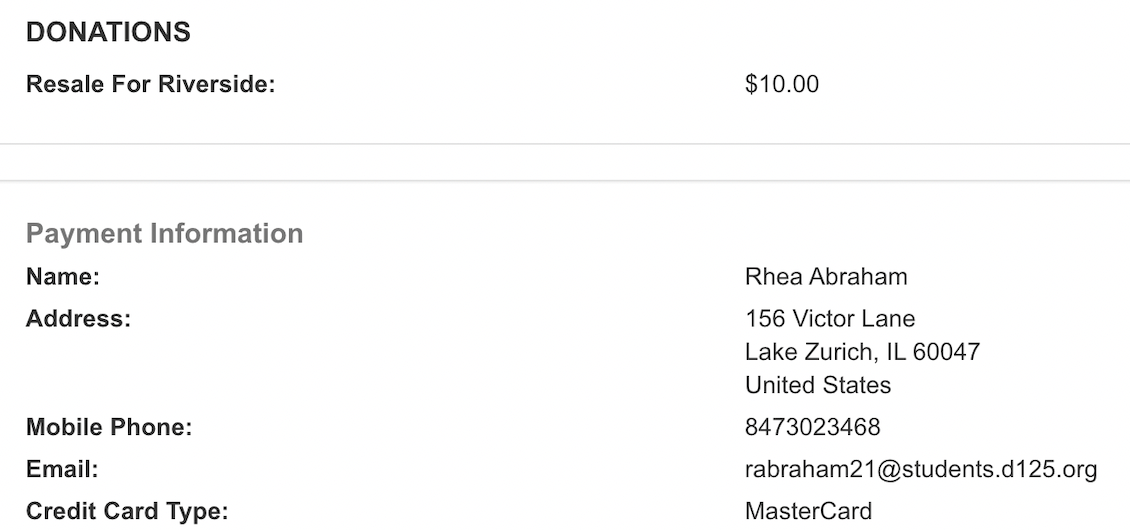The height and width of the screenshot is (530, 1130).
Task: Click the Address field label
Action: [78, 319]
